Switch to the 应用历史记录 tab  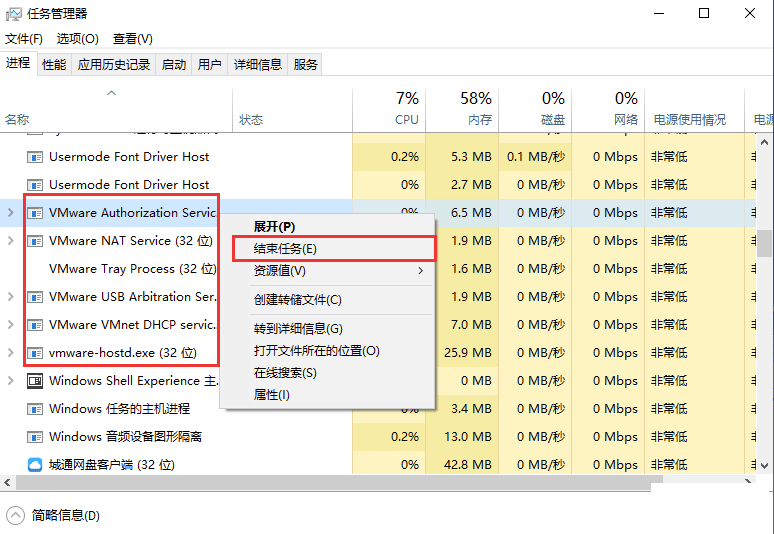[x=114, y=65]
